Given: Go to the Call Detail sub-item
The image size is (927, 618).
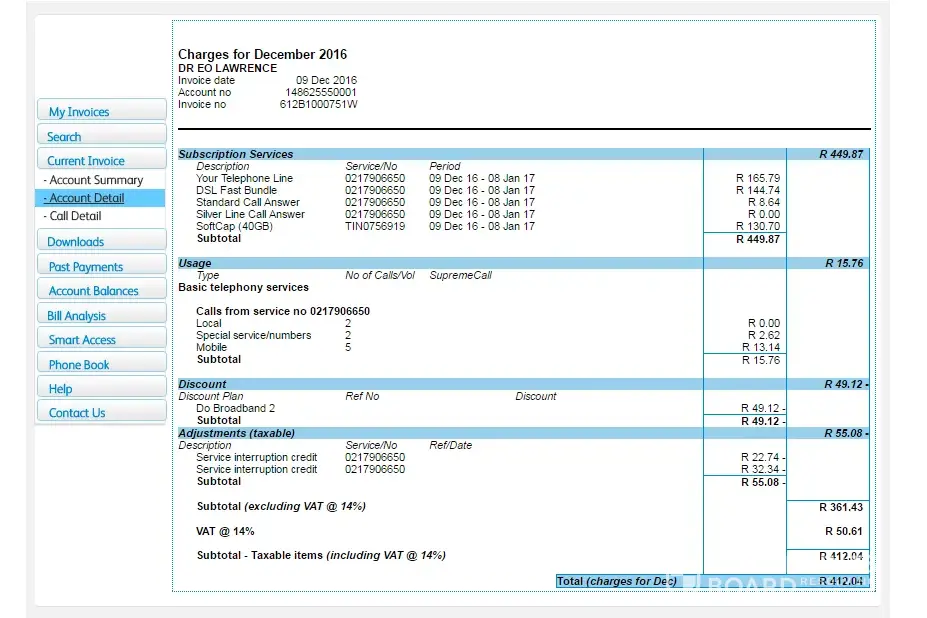Looking at the screenshot, I should pyautogui.click(x=75, y=216).
